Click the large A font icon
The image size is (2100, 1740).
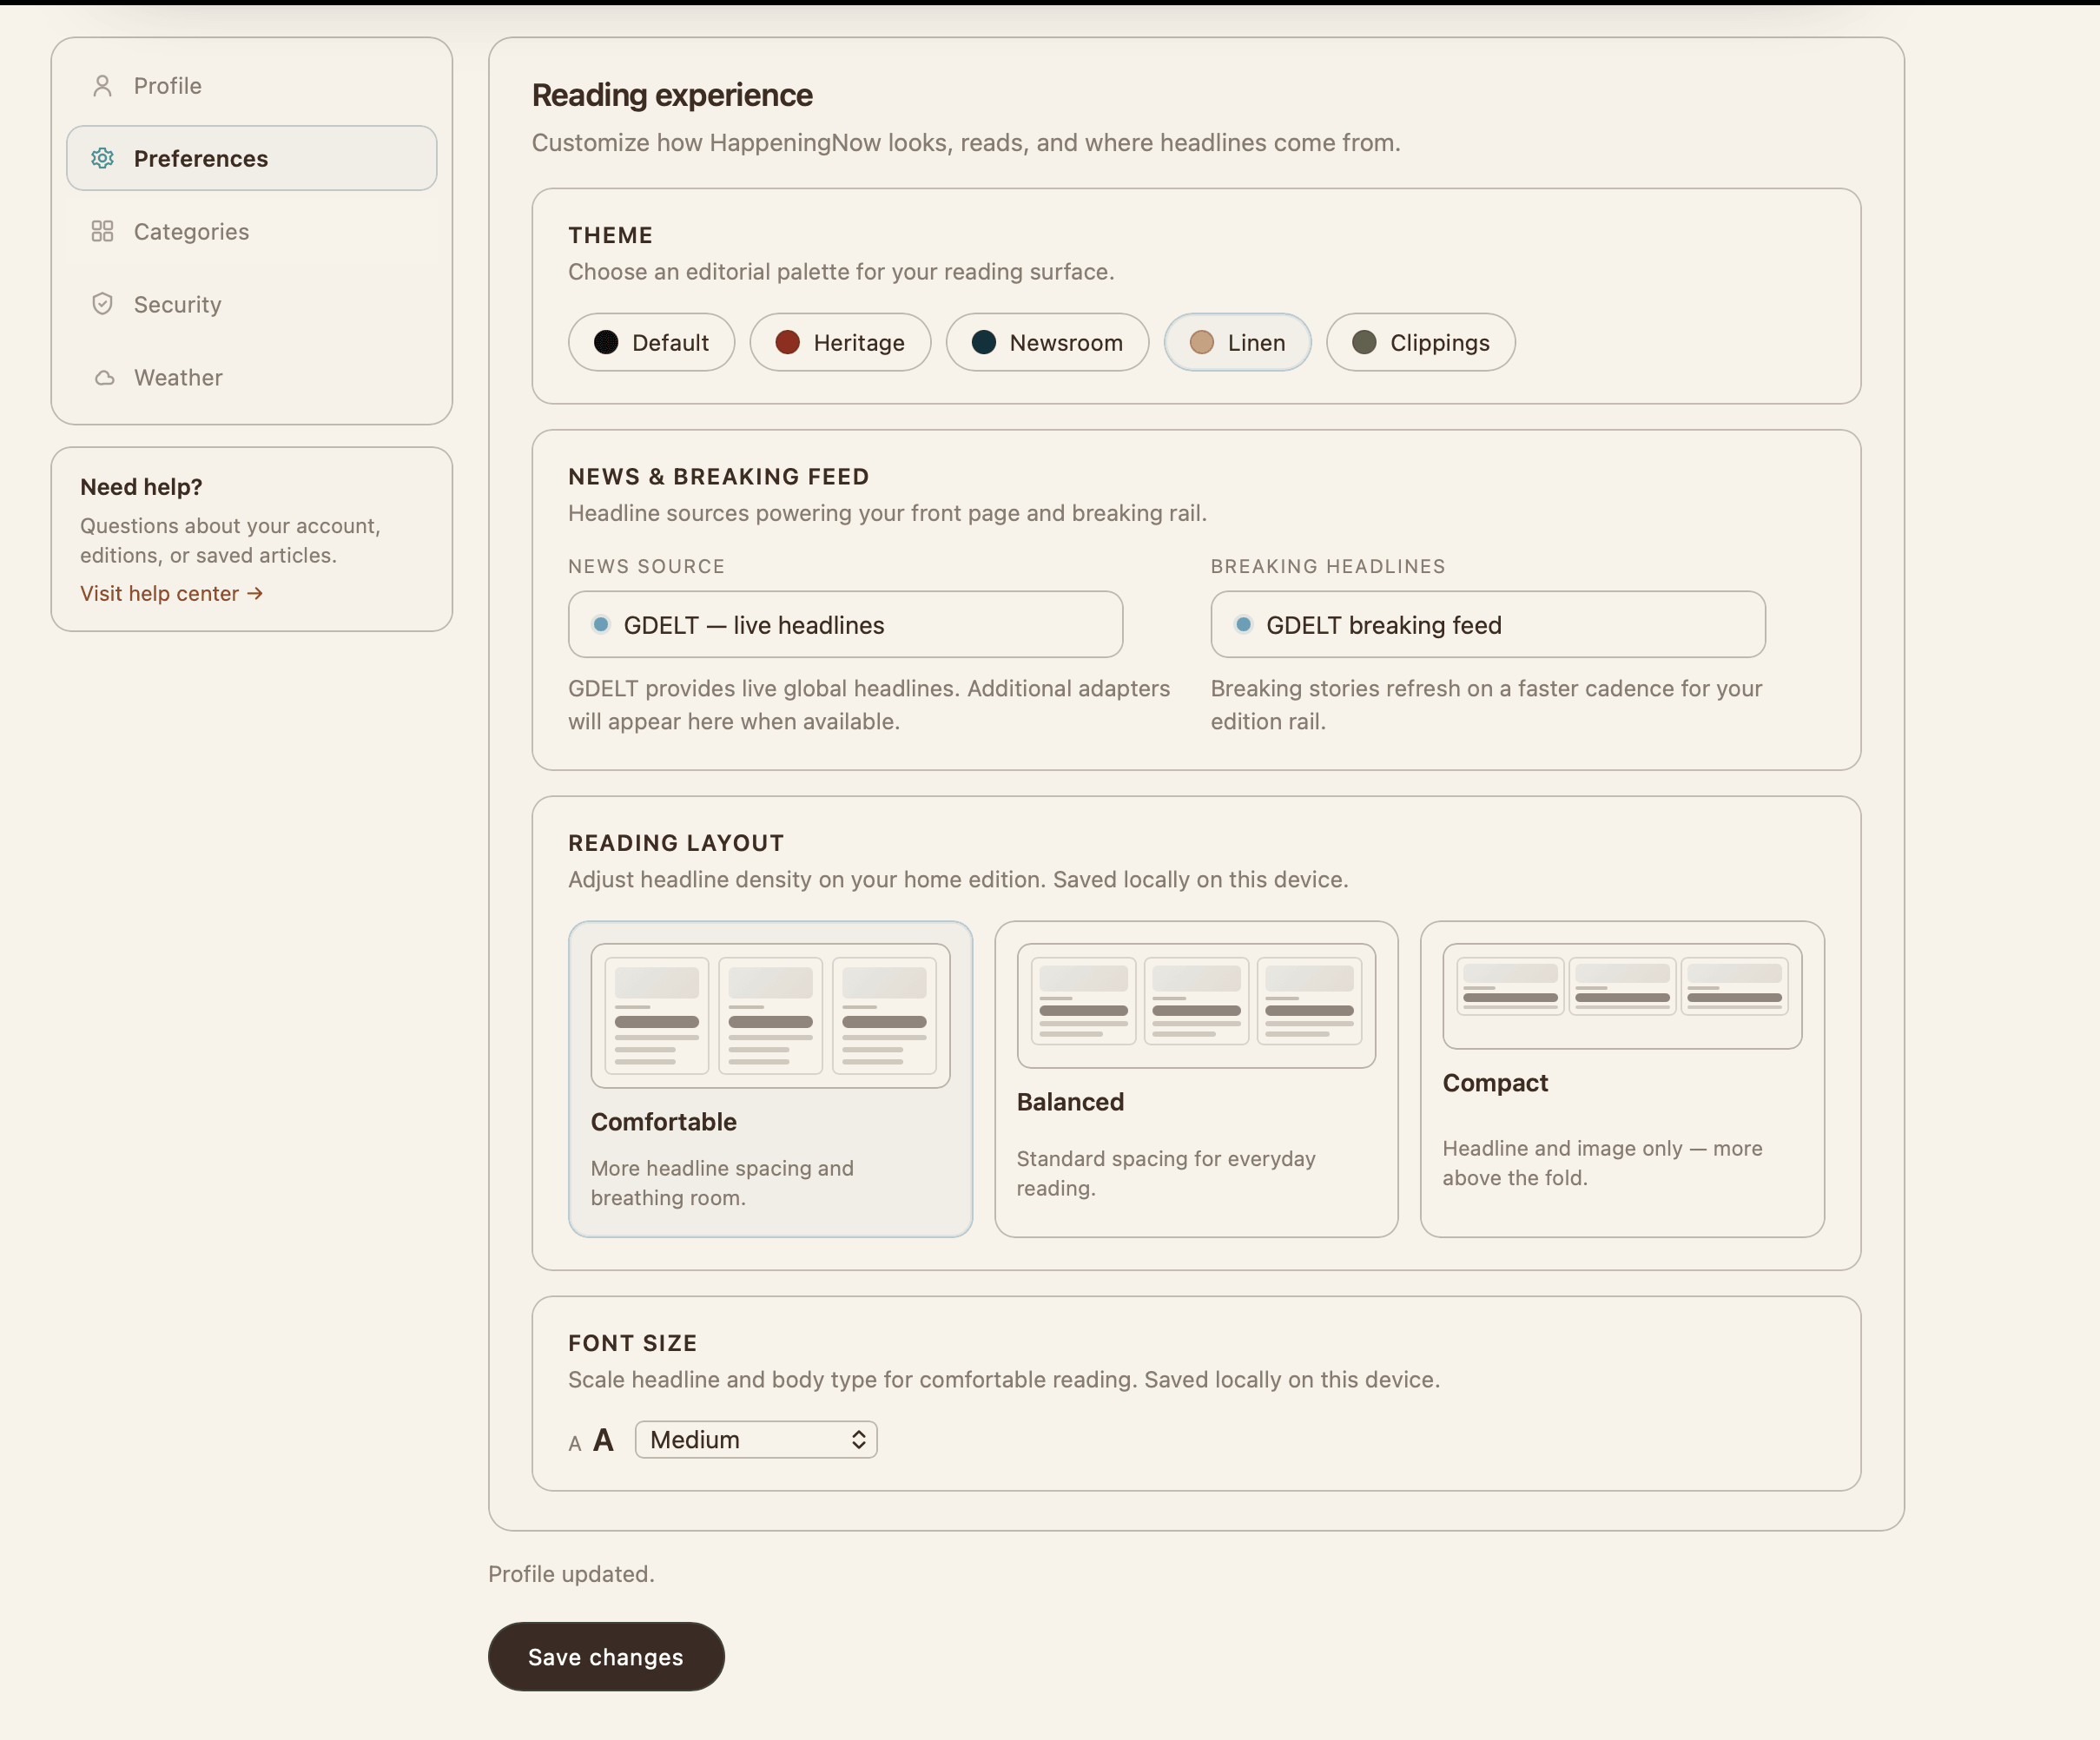(603, 1440)
